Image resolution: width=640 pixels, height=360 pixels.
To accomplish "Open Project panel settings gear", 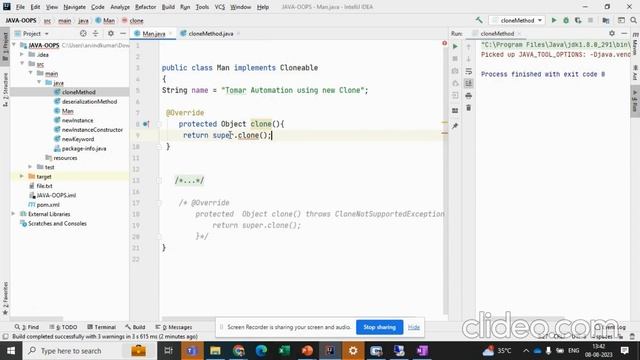I will click(x=111, y=33).
